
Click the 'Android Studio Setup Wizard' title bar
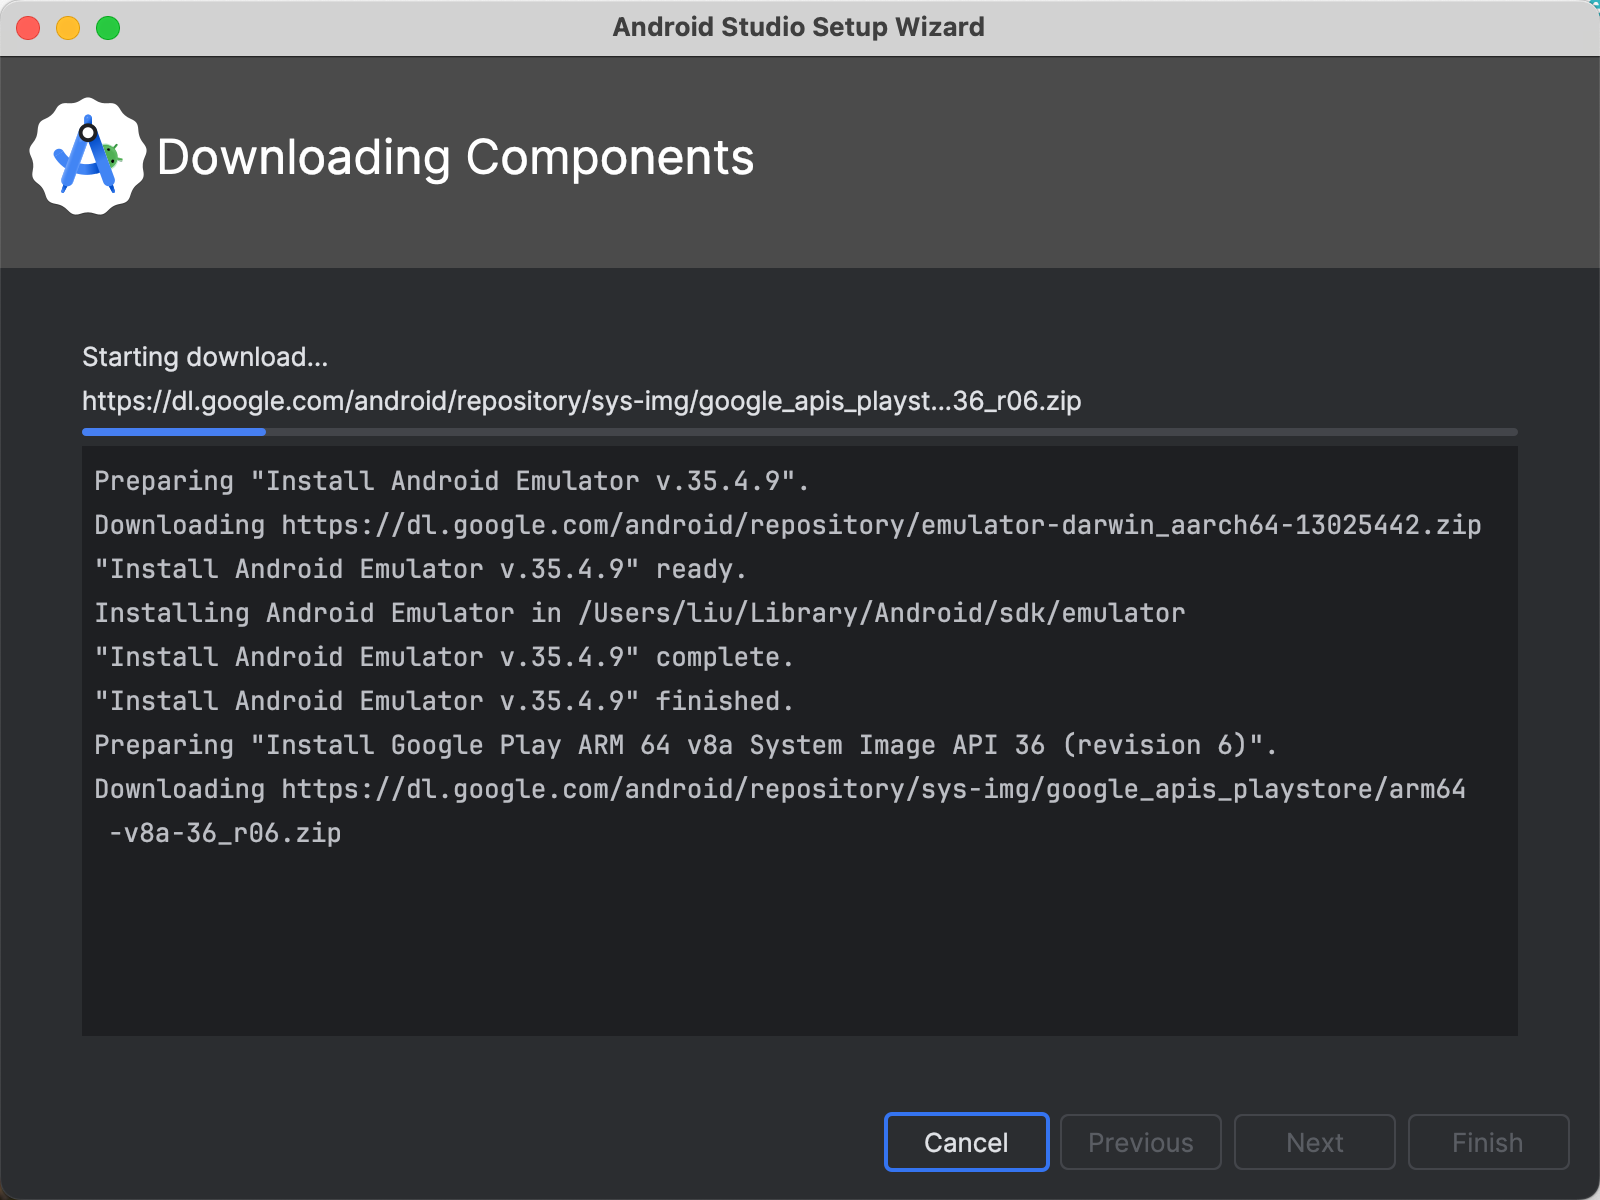(x=798, y=27)
